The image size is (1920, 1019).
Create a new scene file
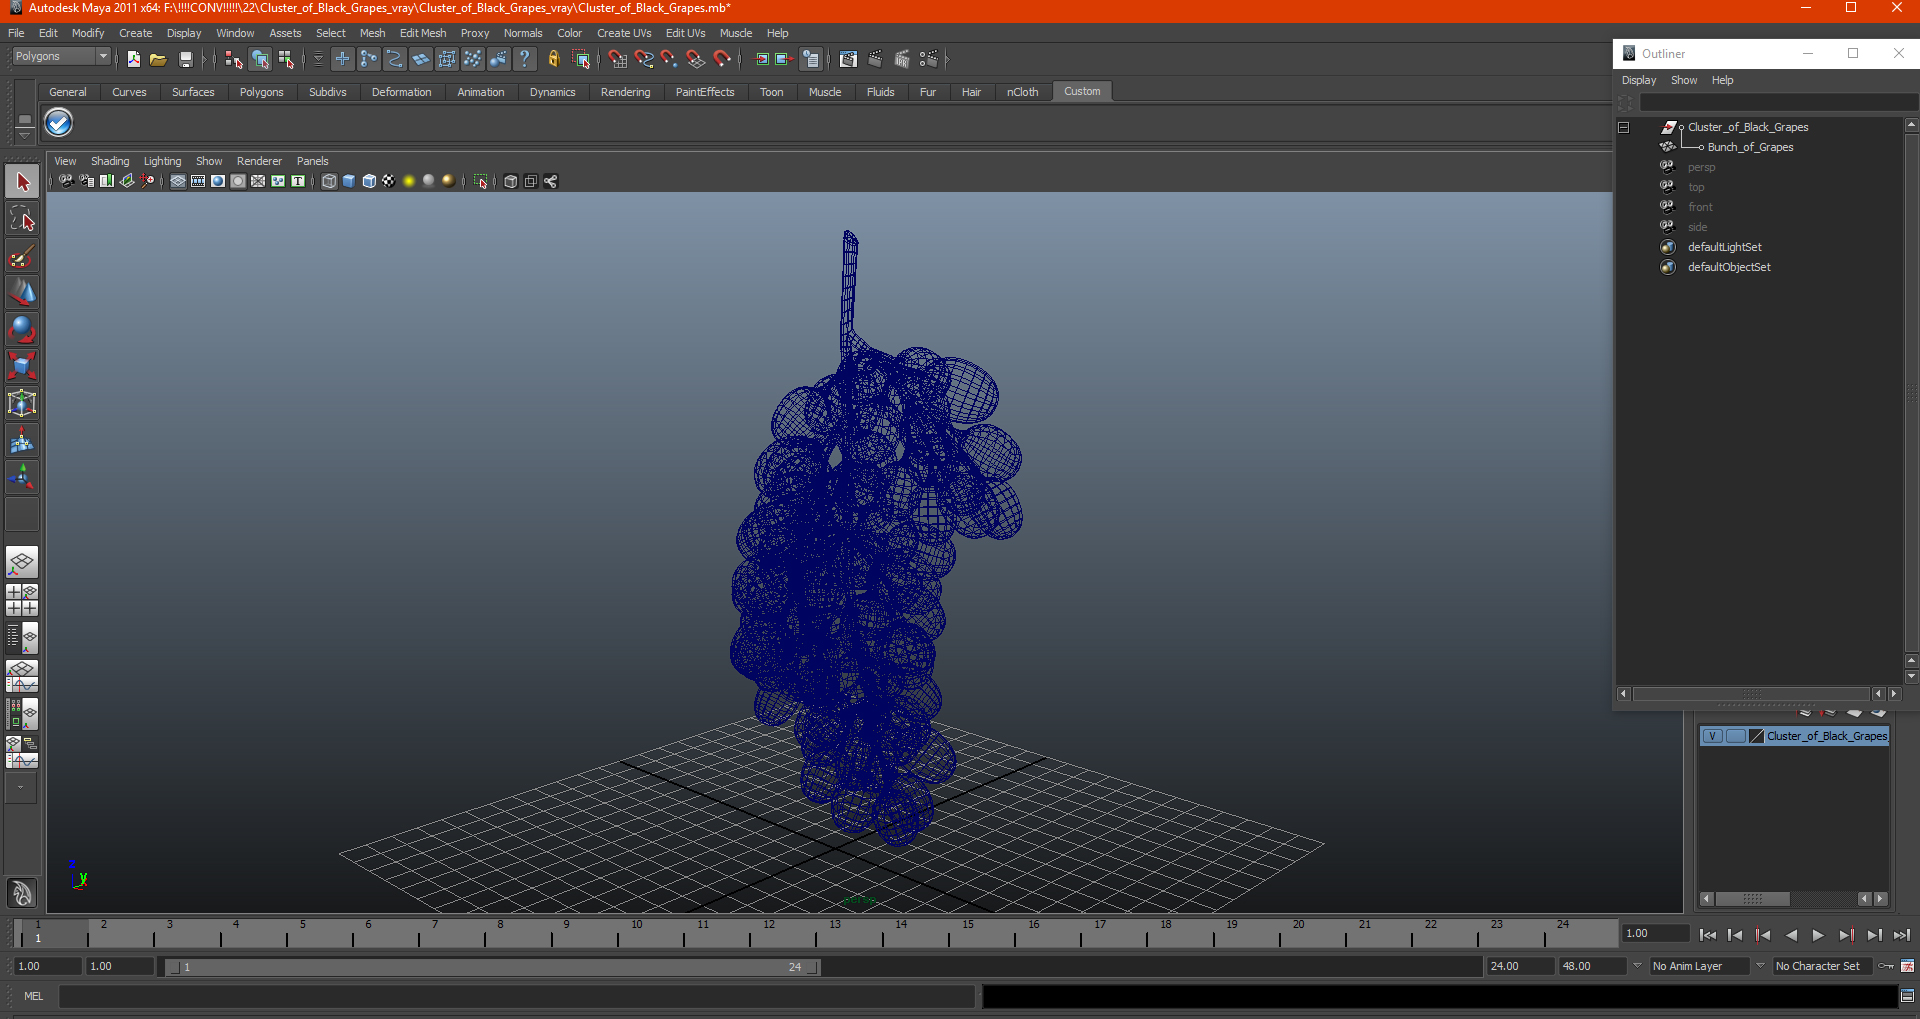133,60
